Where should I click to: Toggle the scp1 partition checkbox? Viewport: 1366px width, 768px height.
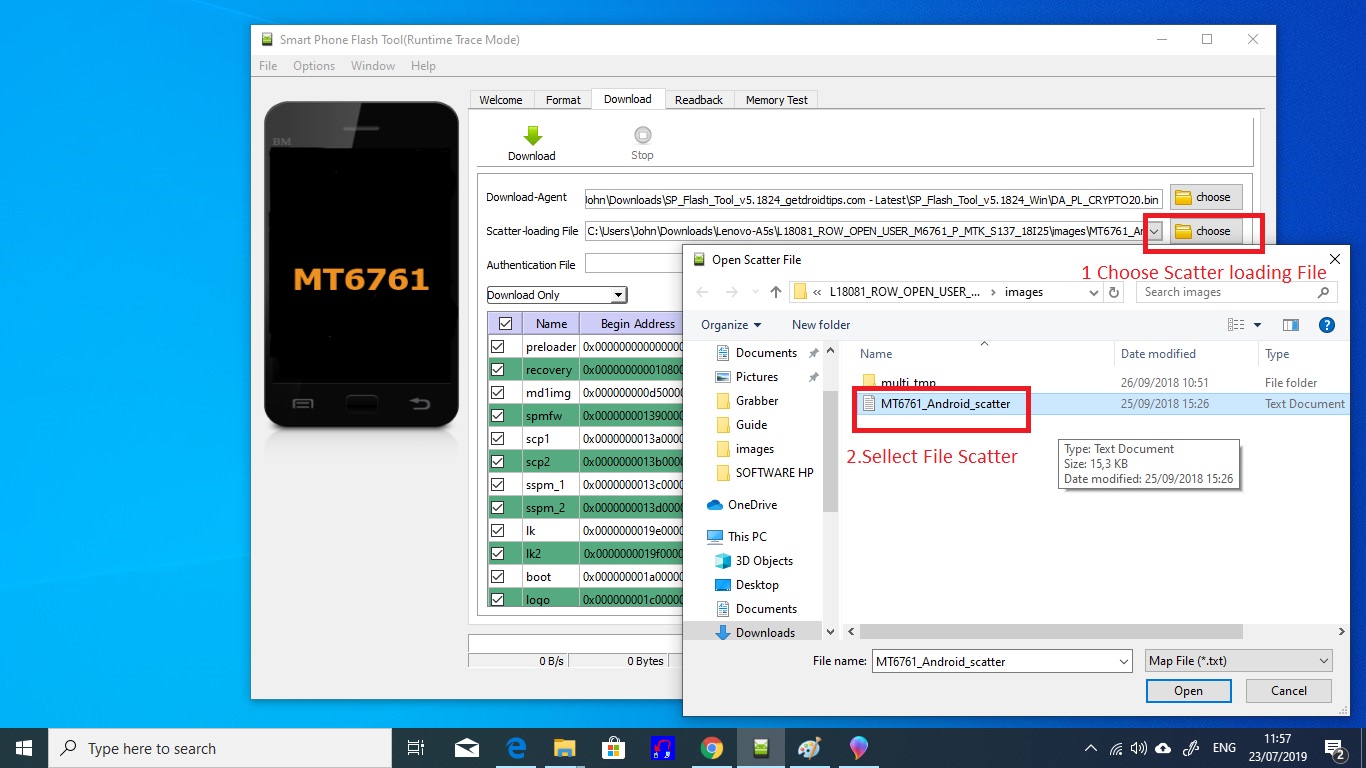click(x=498, y=439)
